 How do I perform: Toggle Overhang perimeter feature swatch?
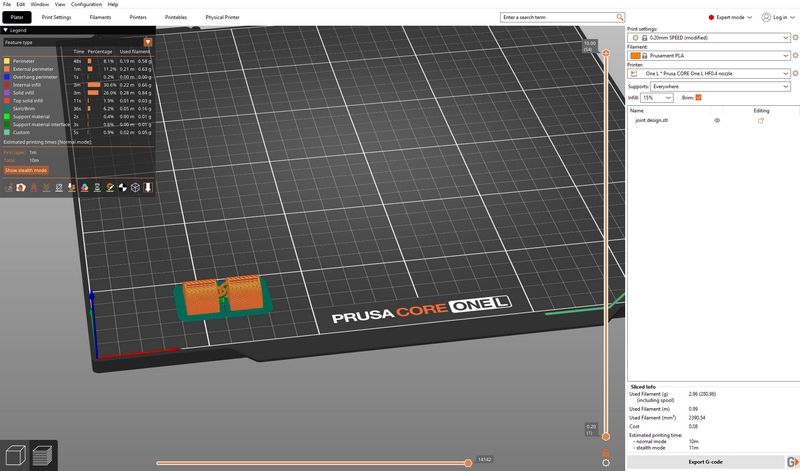(x=7, y=77)
